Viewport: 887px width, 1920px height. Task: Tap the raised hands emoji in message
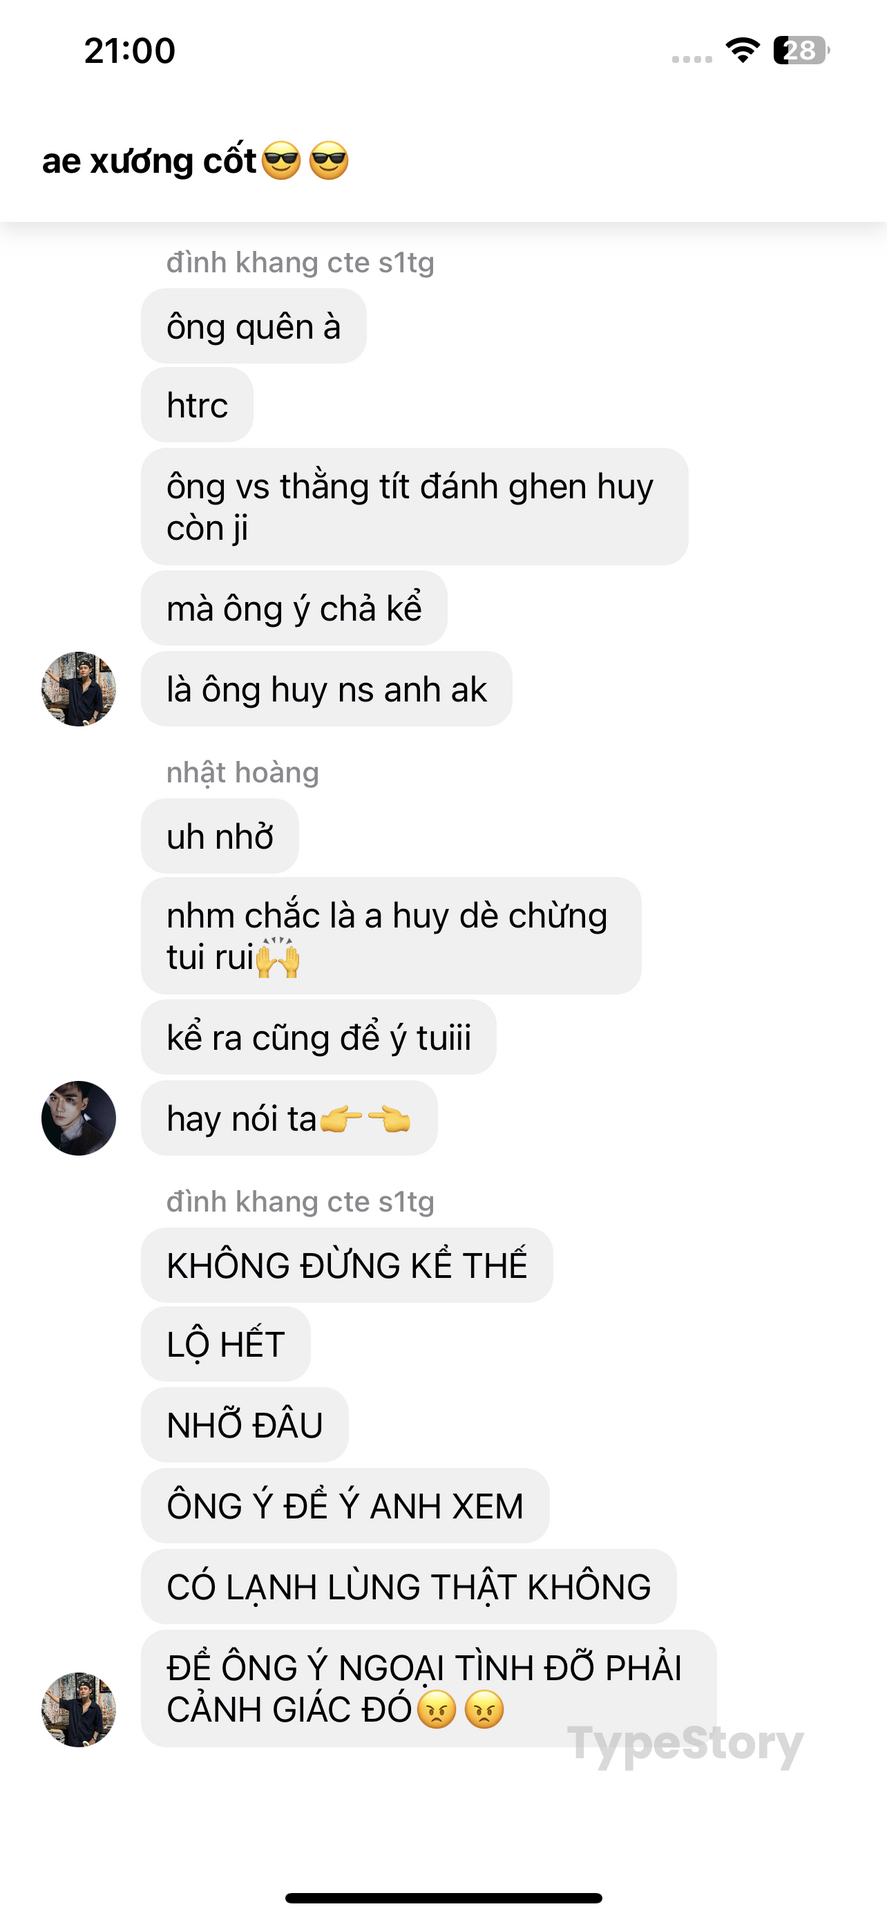(278, 957)
